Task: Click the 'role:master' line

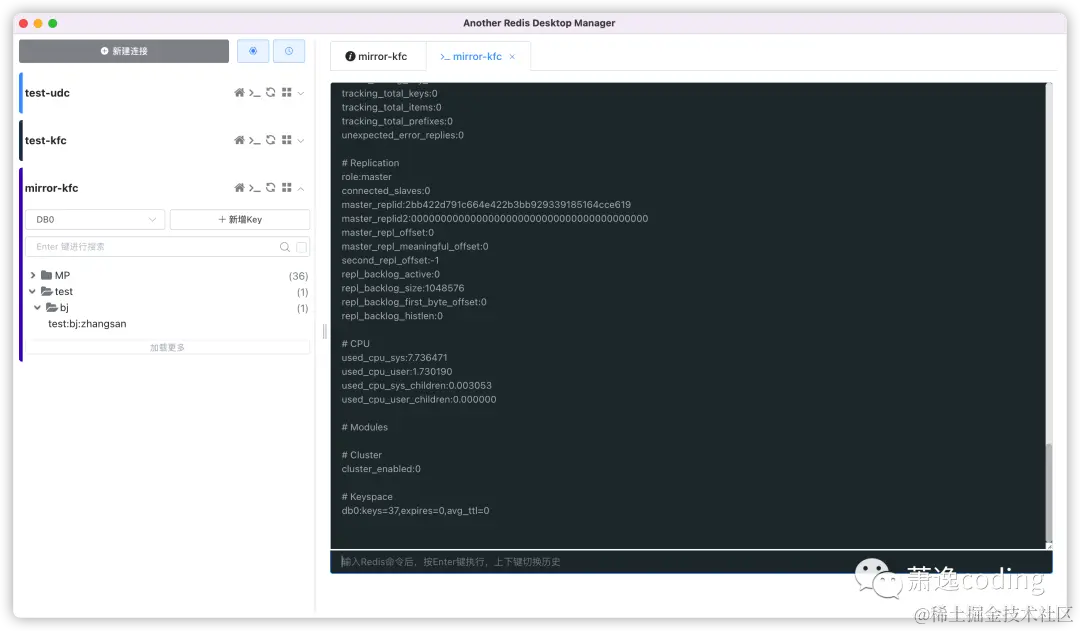Action: [366, 176]
